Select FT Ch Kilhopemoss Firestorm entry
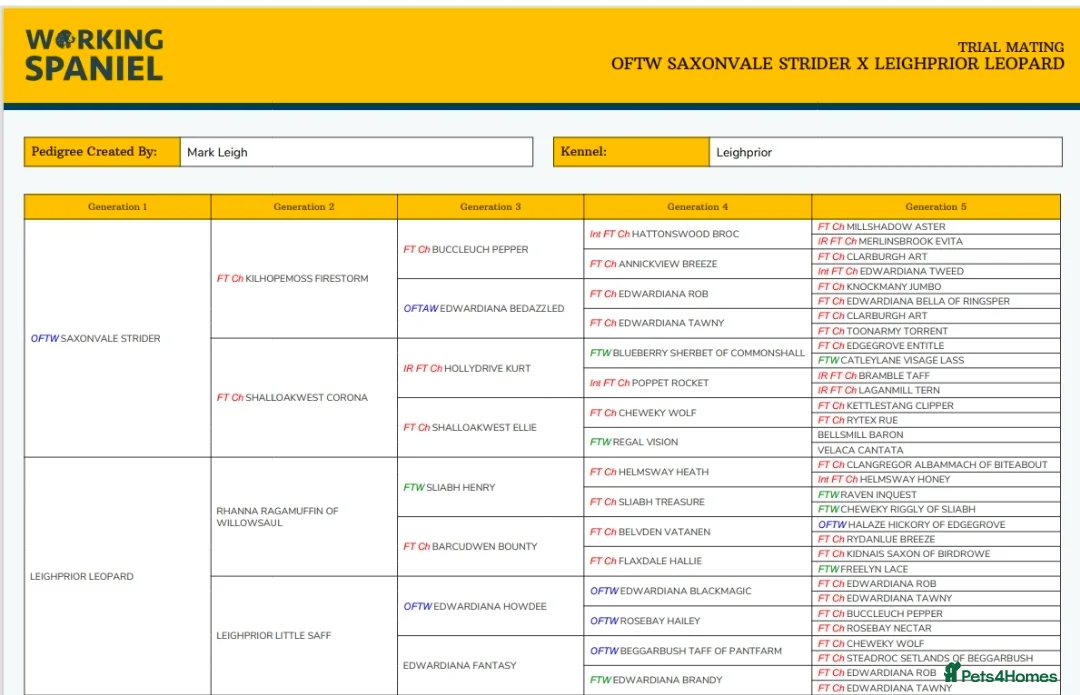The width and height of the screenshot is (1080, 695). click(x=292, y=279)
